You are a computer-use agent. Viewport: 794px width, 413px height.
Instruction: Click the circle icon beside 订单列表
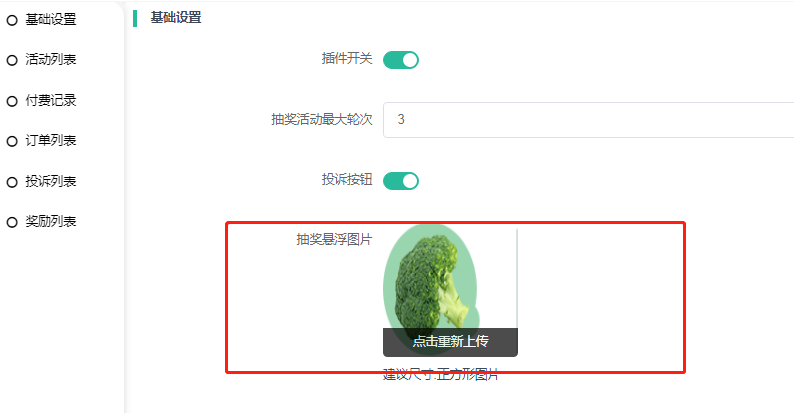(x=12, y=141)
